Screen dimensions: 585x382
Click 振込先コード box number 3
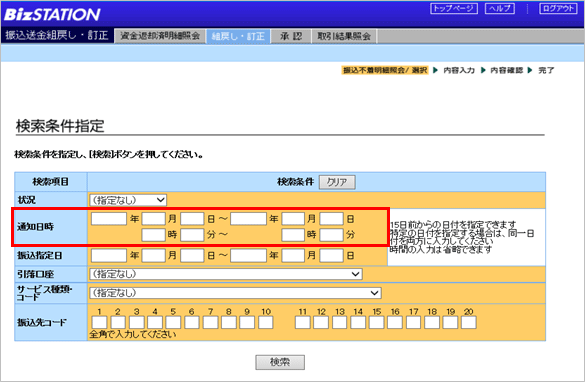137,322
